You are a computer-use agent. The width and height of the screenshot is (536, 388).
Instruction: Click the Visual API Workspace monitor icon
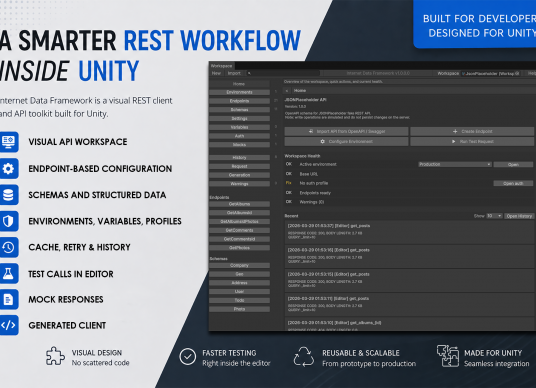[x=8, y=142]
